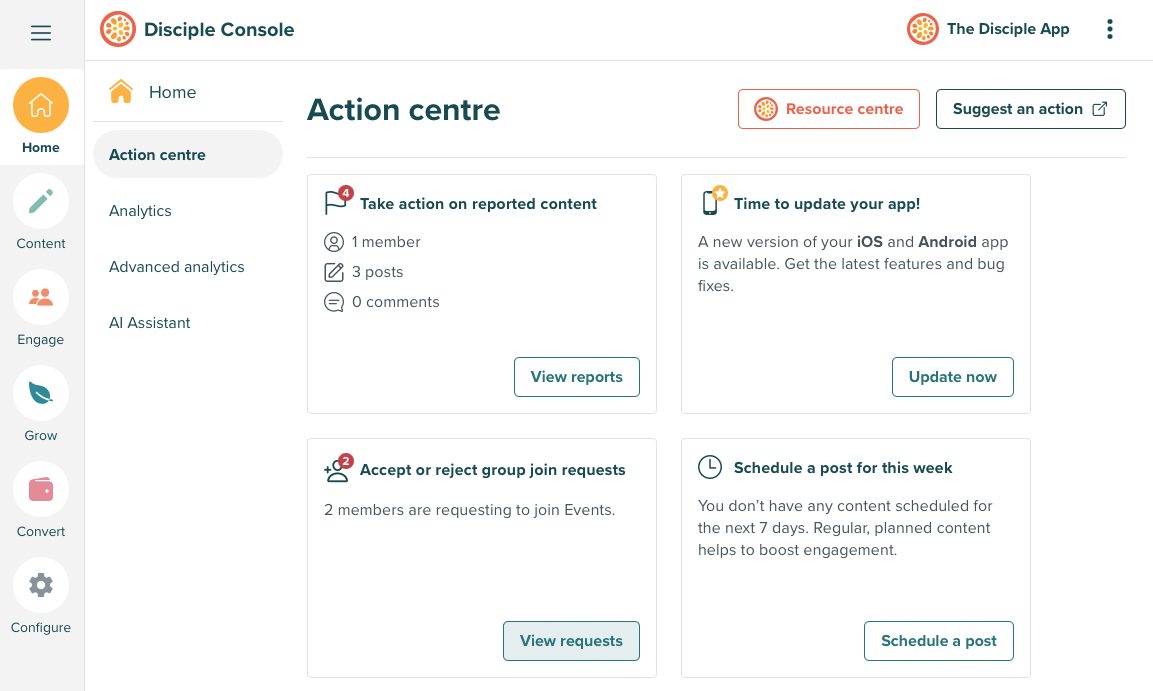This screenshot has width=1153, height=691.
Task: Click the Schedule a post button
Action: [938, 641]
